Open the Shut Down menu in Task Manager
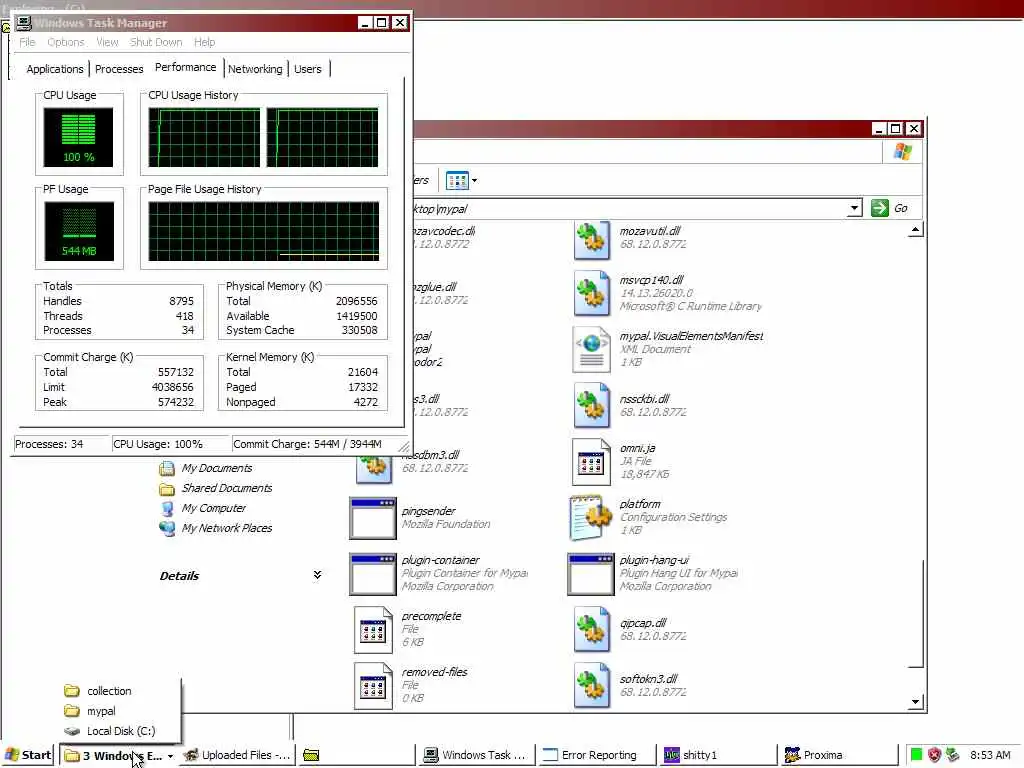Screen dimensions: 1024x768 pos(156,42)
